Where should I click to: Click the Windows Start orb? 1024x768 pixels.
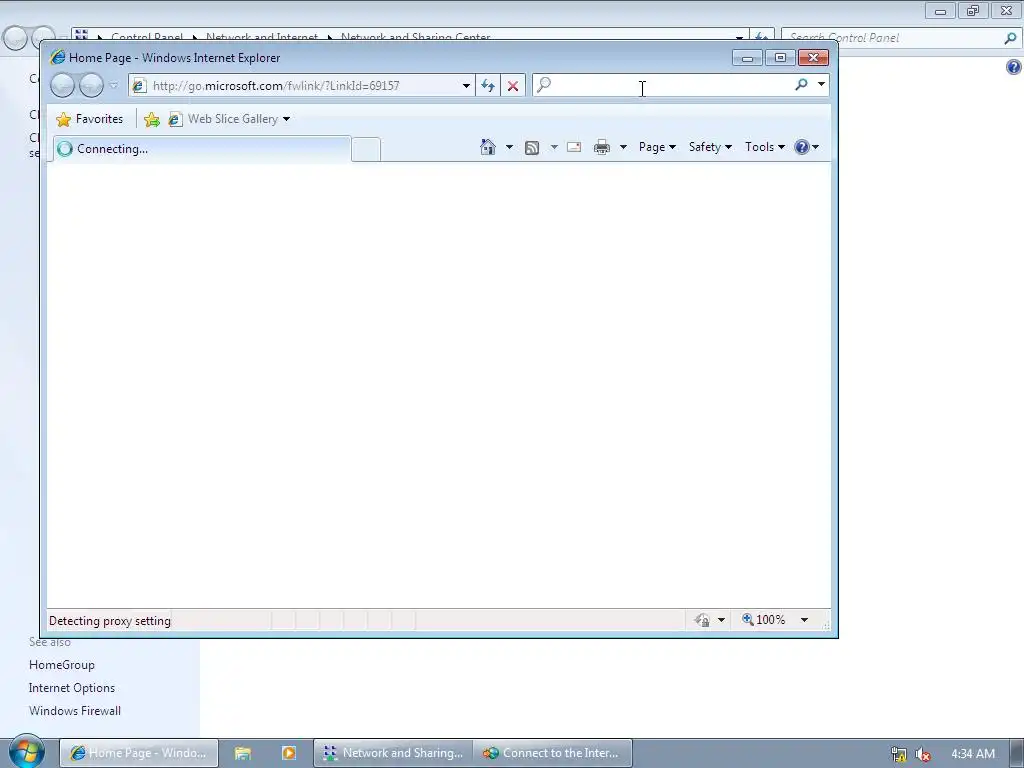27,752
